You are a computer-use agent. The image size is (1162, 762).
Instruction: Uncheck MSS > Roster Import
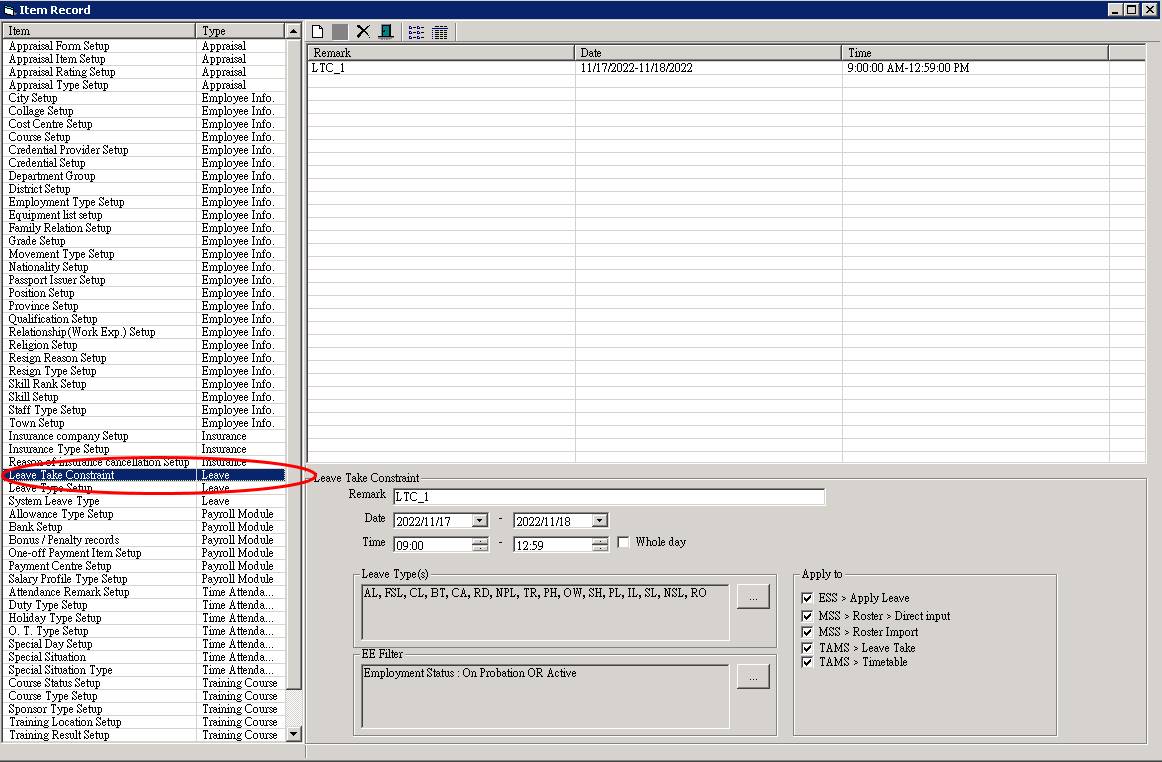pos(806,630)
